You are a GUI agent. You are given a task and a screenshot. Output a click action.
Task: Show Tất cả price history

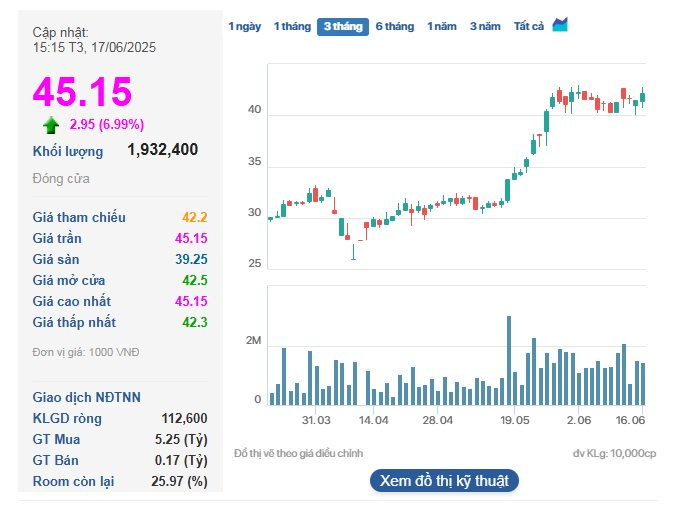(x=528, y=27)
